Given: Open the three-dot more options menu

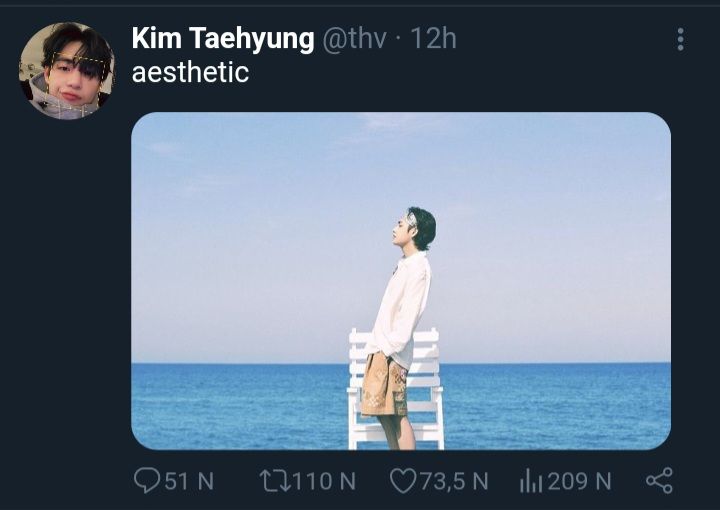Looking at the screenshot, I should (x=681, y=39).
